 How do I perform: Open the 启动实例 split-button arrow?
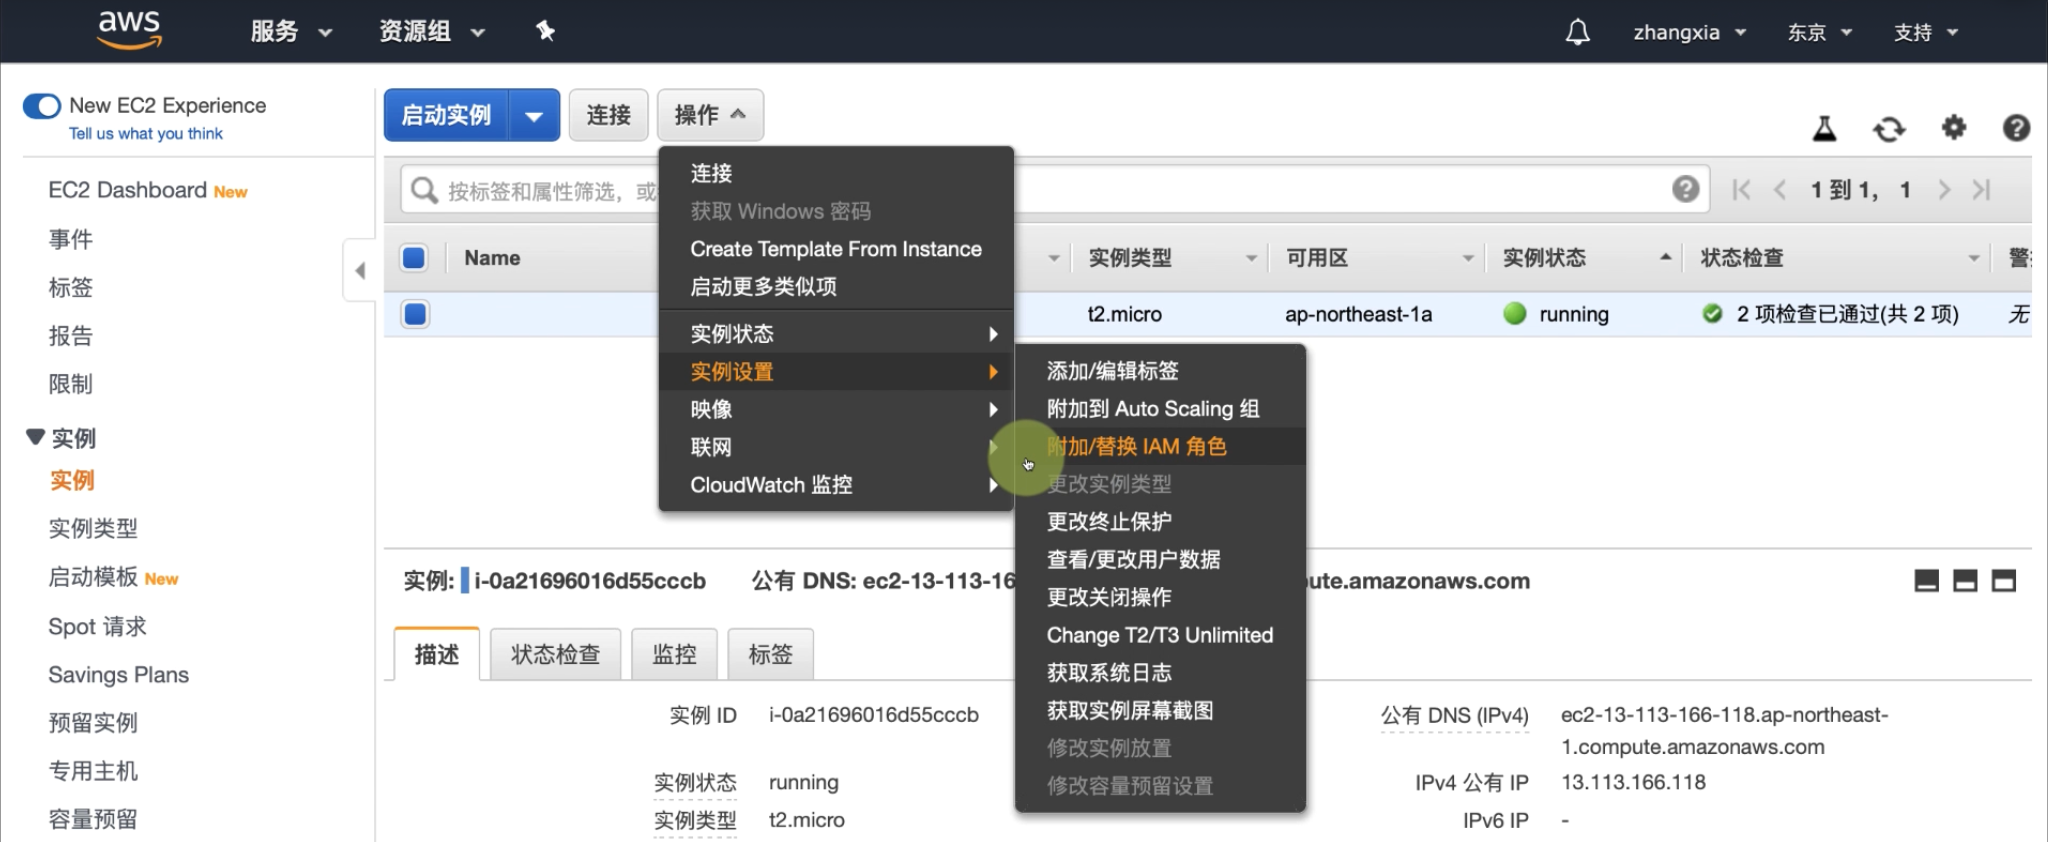tap(535, 115)
